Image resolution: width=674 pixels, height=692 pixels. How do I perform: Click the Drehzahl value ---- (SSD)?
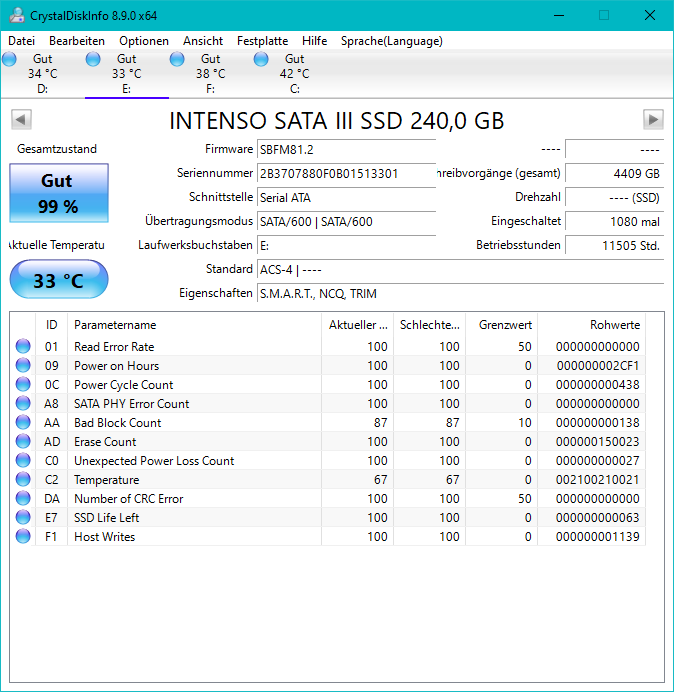point(614,197)
